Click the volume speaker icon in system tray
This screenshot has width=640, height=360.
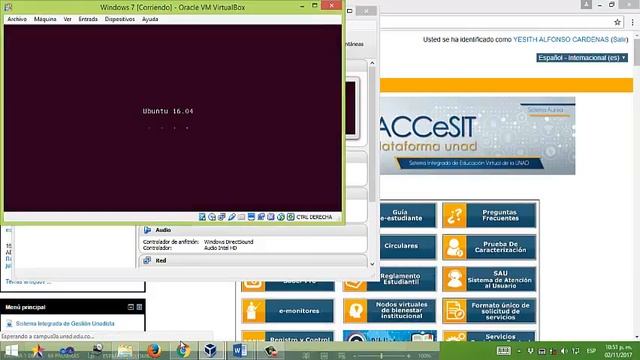point(564,351)
